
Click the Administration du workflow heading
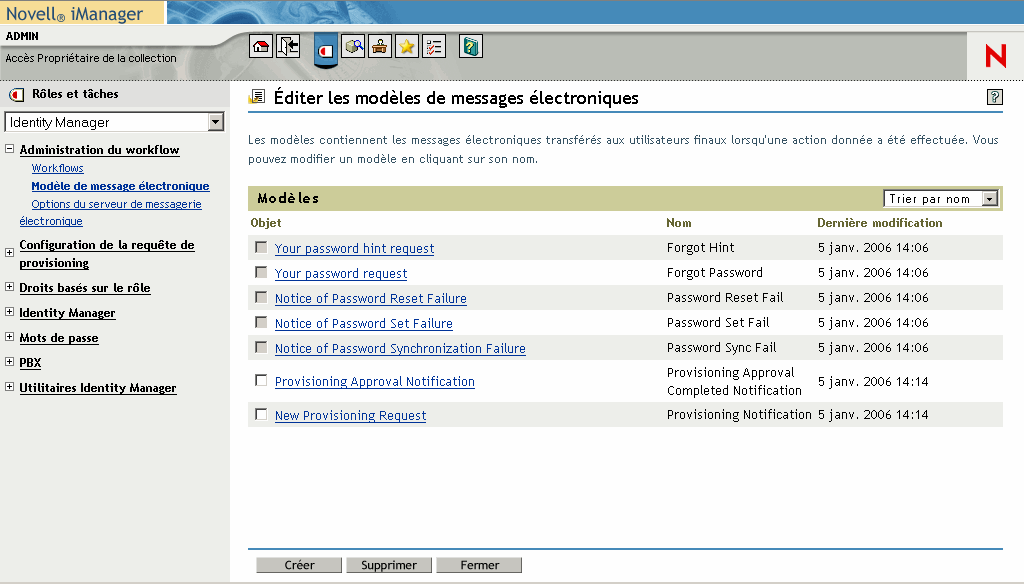click(99, 150)
